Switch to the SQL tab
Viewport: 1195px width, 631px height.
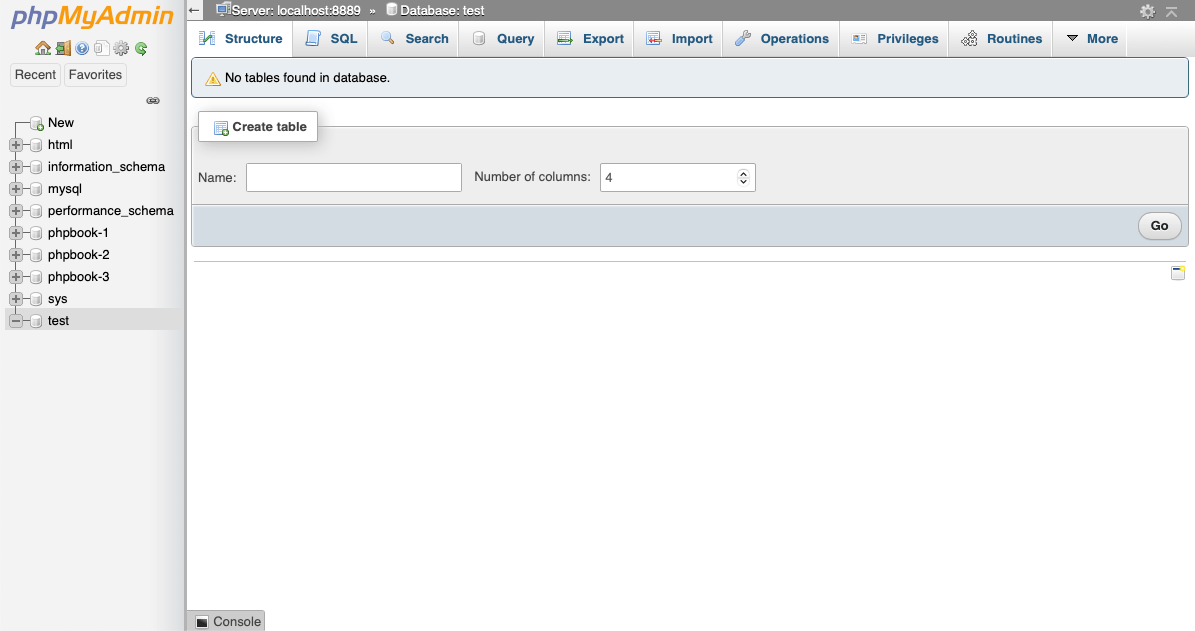(x=330, y=38)
